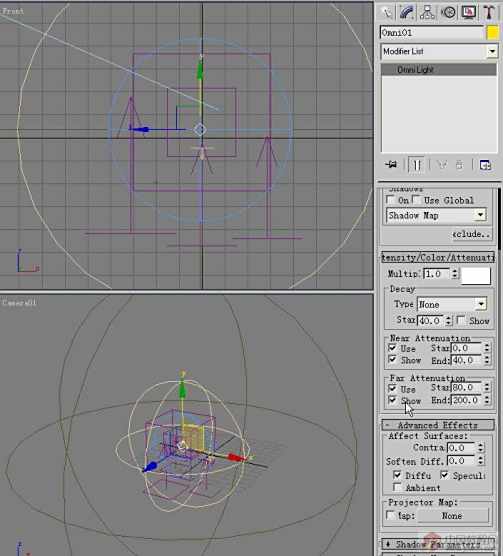Screen dimensions: 503x556
Task: Click Far Attenuation Start 80.0 field
Action: 467,388
